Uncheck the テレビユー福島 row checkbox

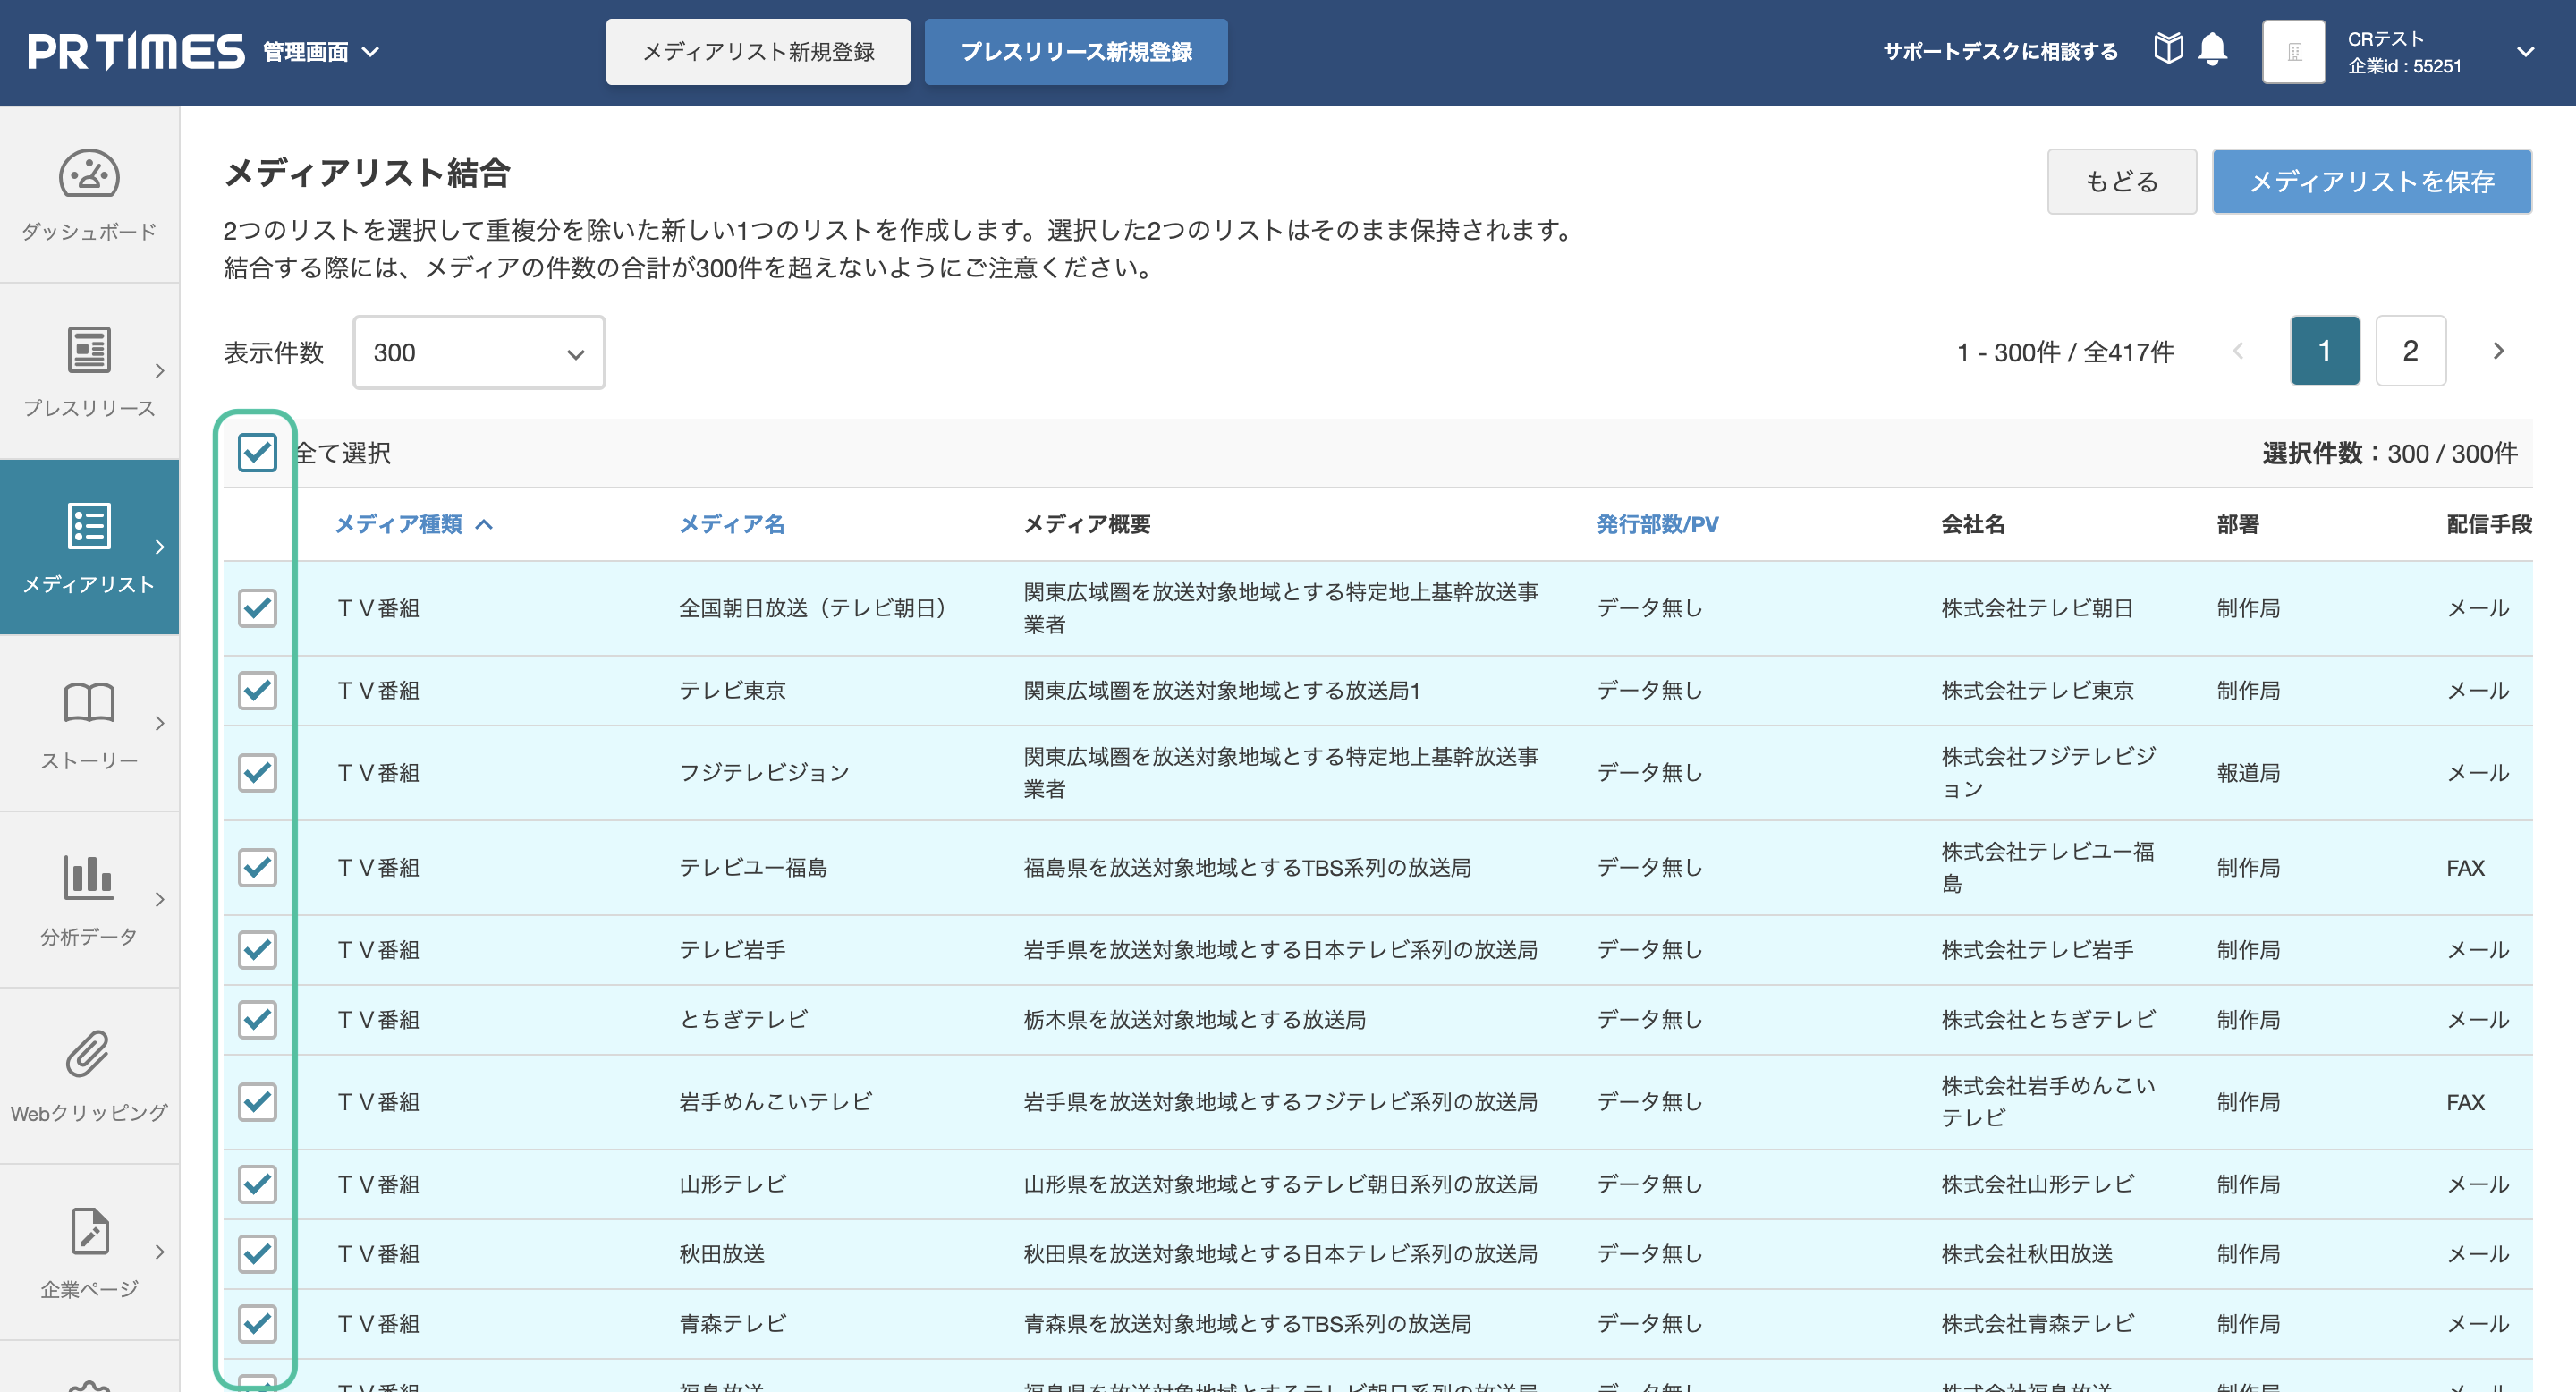tap(257, 867)
